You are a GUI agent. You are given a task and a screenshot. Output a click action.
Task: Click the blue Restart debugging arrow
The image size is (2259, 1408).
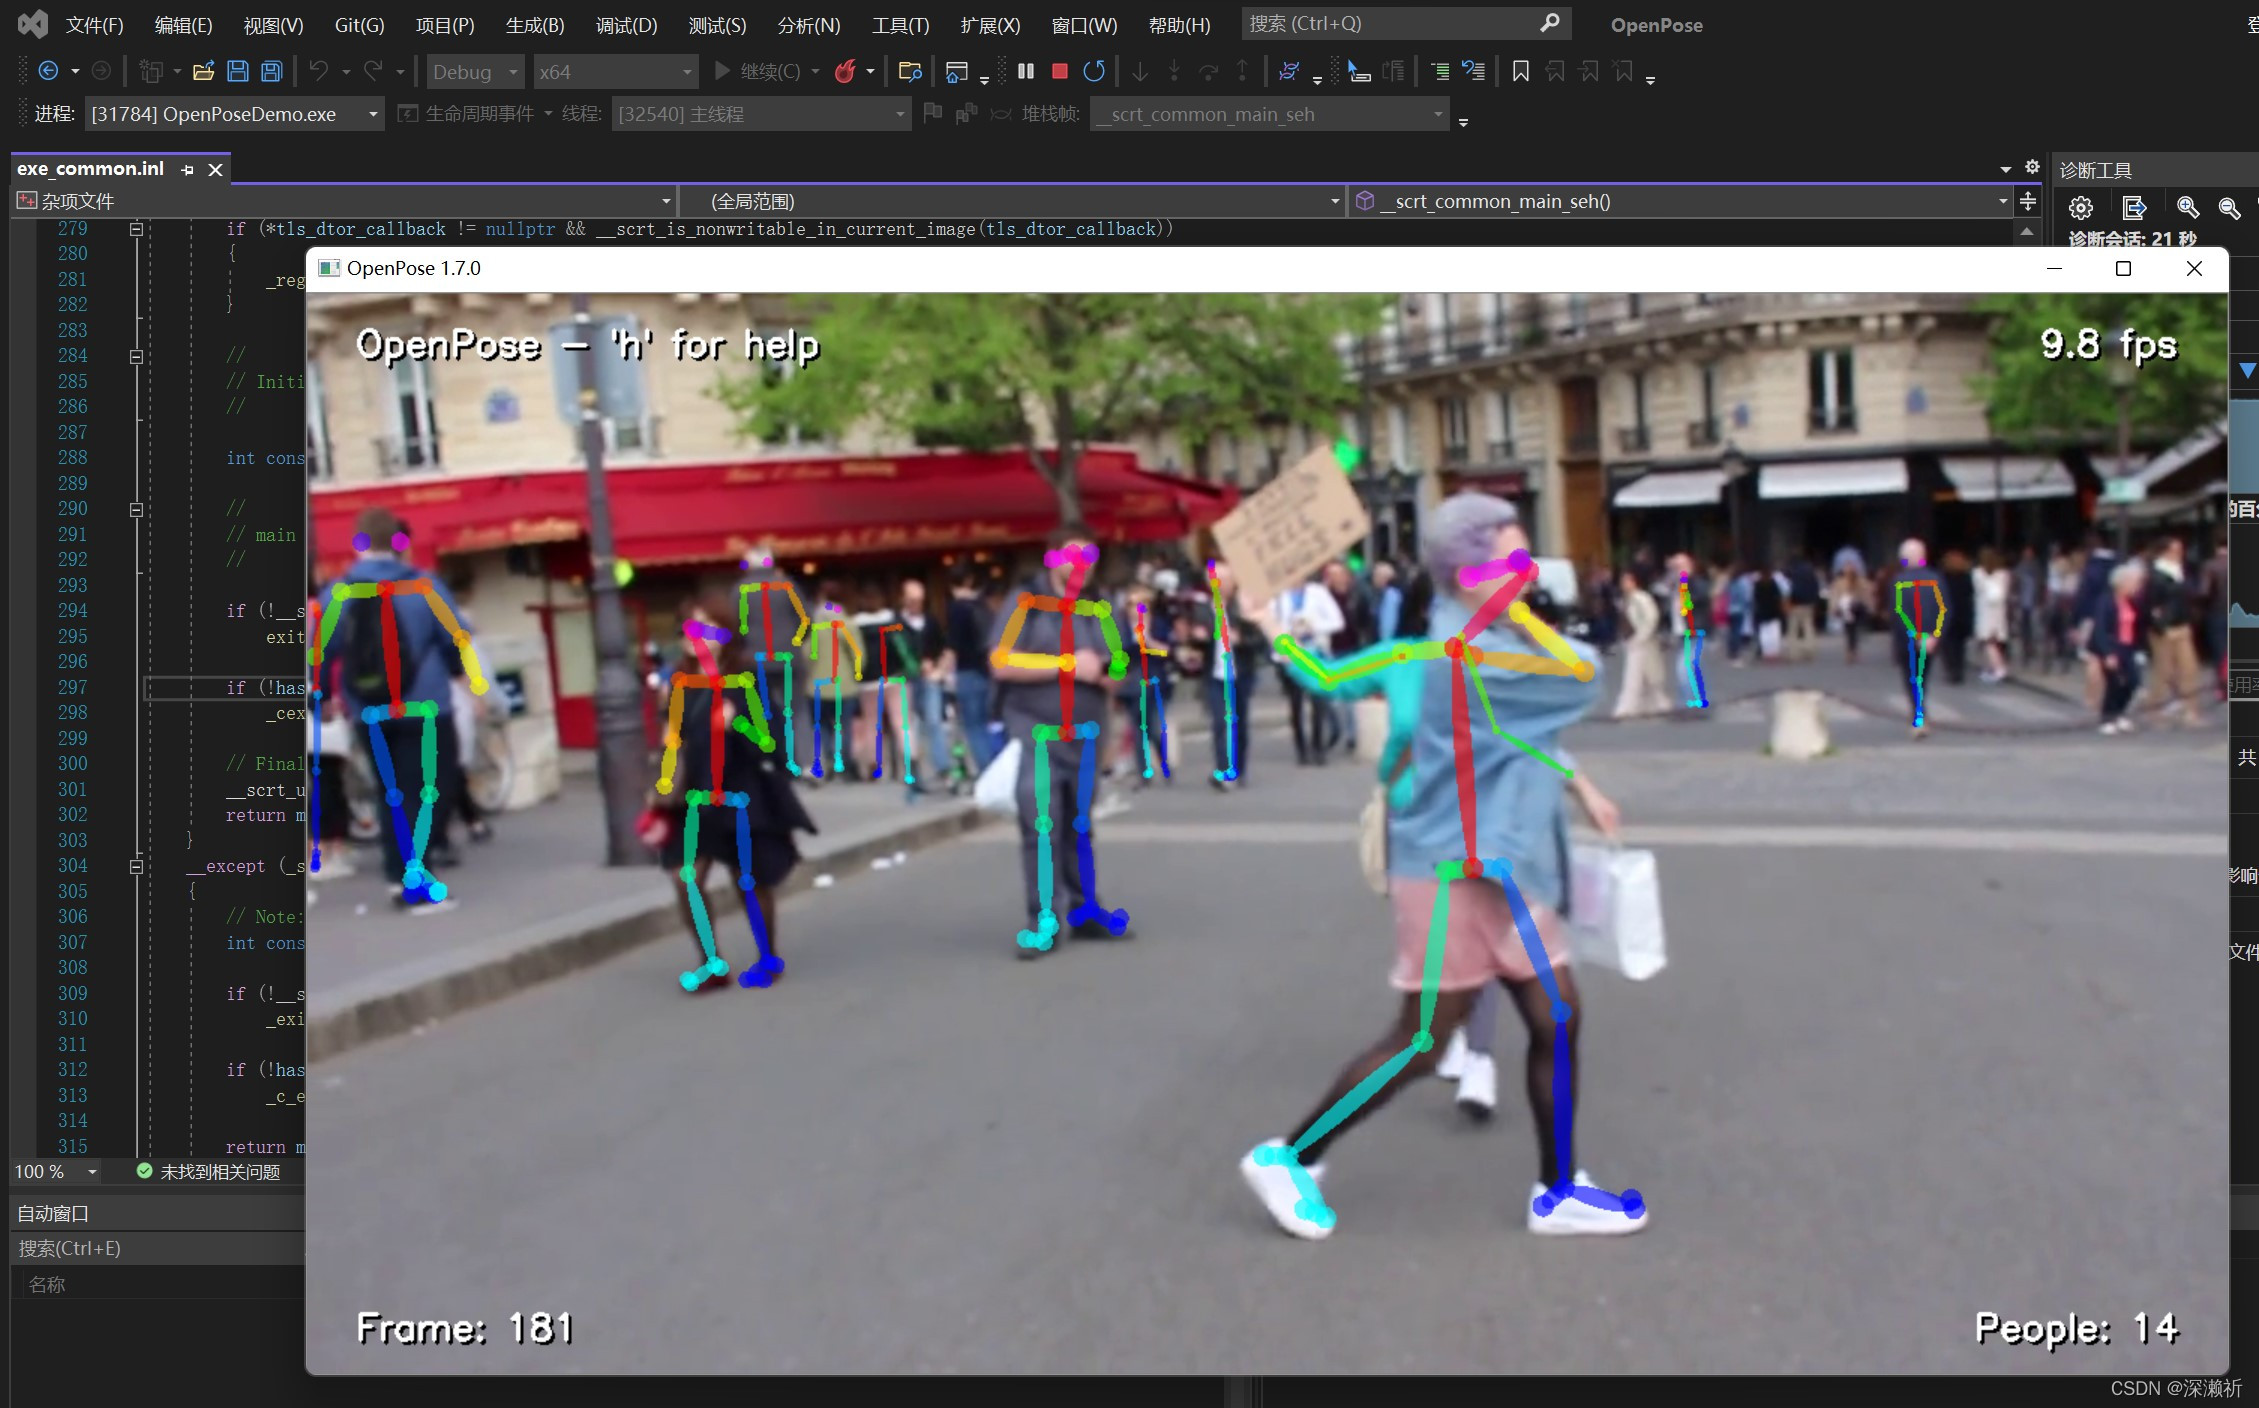tap(1094, 71)
